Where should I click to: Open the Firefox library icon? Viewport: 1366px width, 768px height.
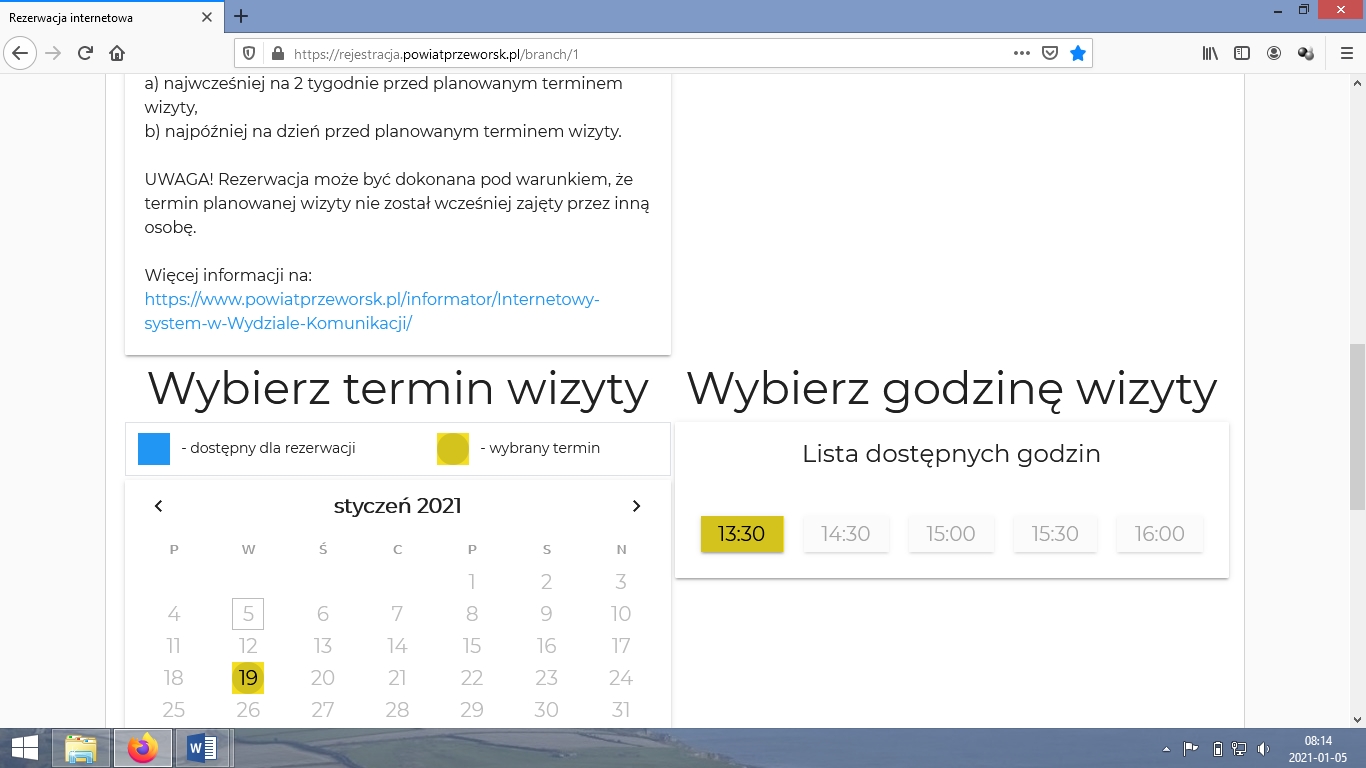(x=1210, y=53)
